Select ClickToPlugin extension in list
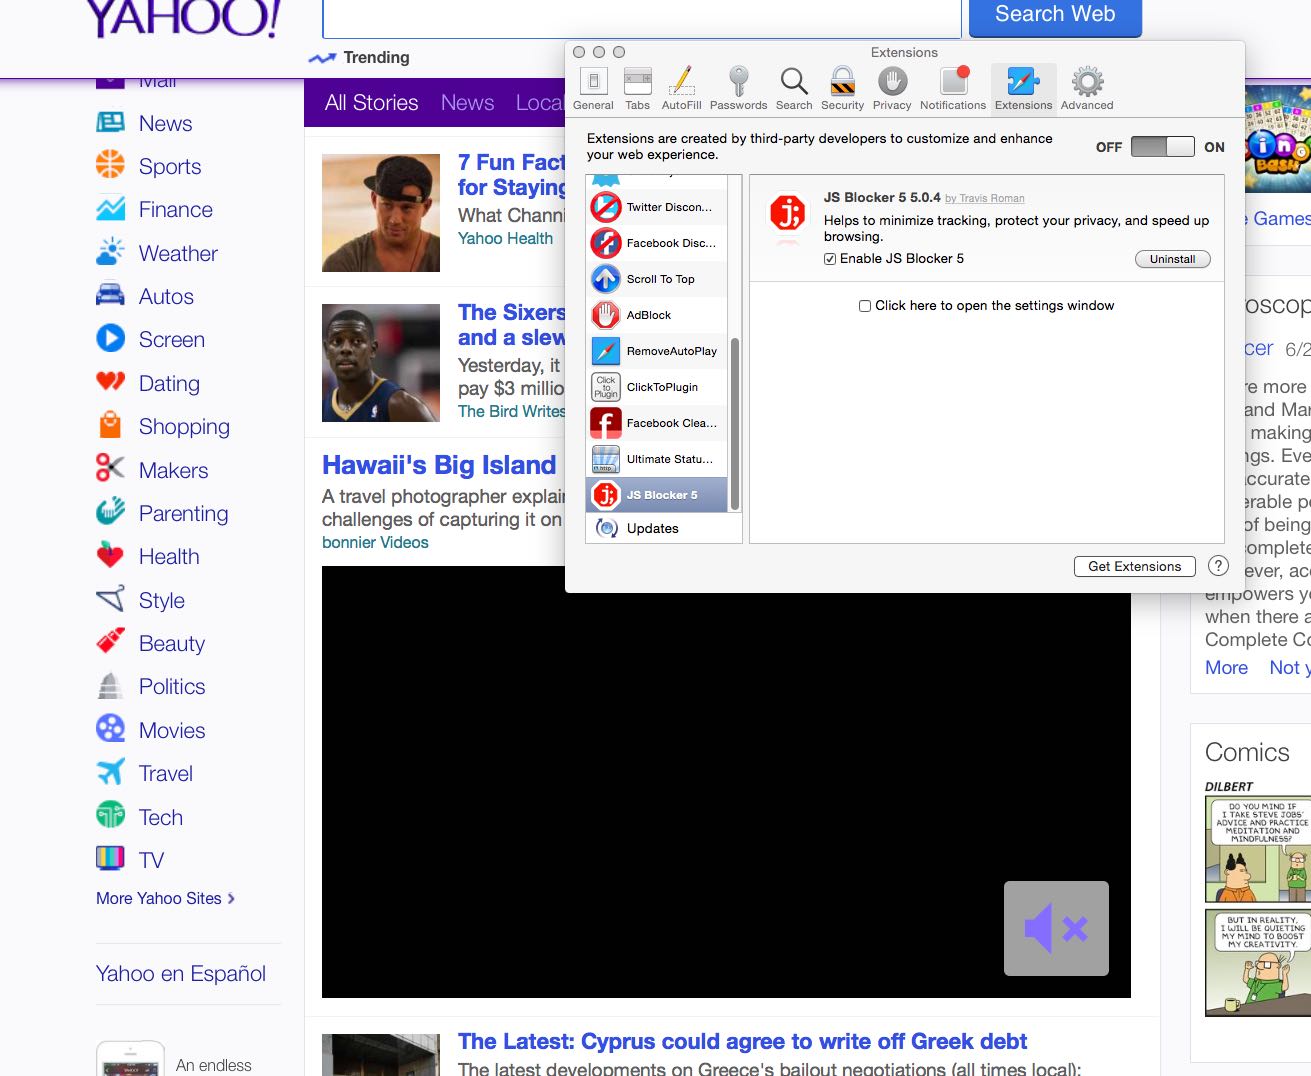Image resolution: width=1311 pixels, height=1076 pixels. [657, 387]
